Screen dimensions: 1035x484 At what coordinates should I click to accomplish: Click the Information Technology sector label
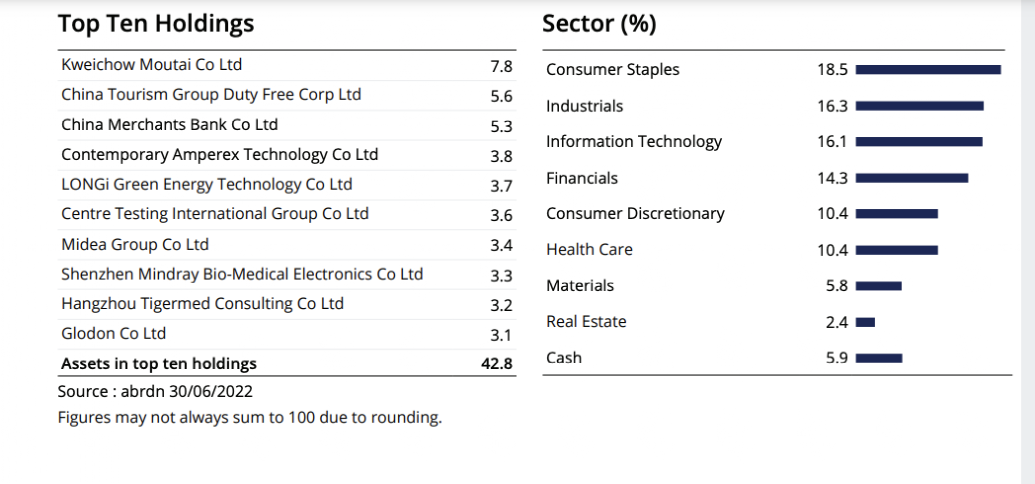[633, 142]
